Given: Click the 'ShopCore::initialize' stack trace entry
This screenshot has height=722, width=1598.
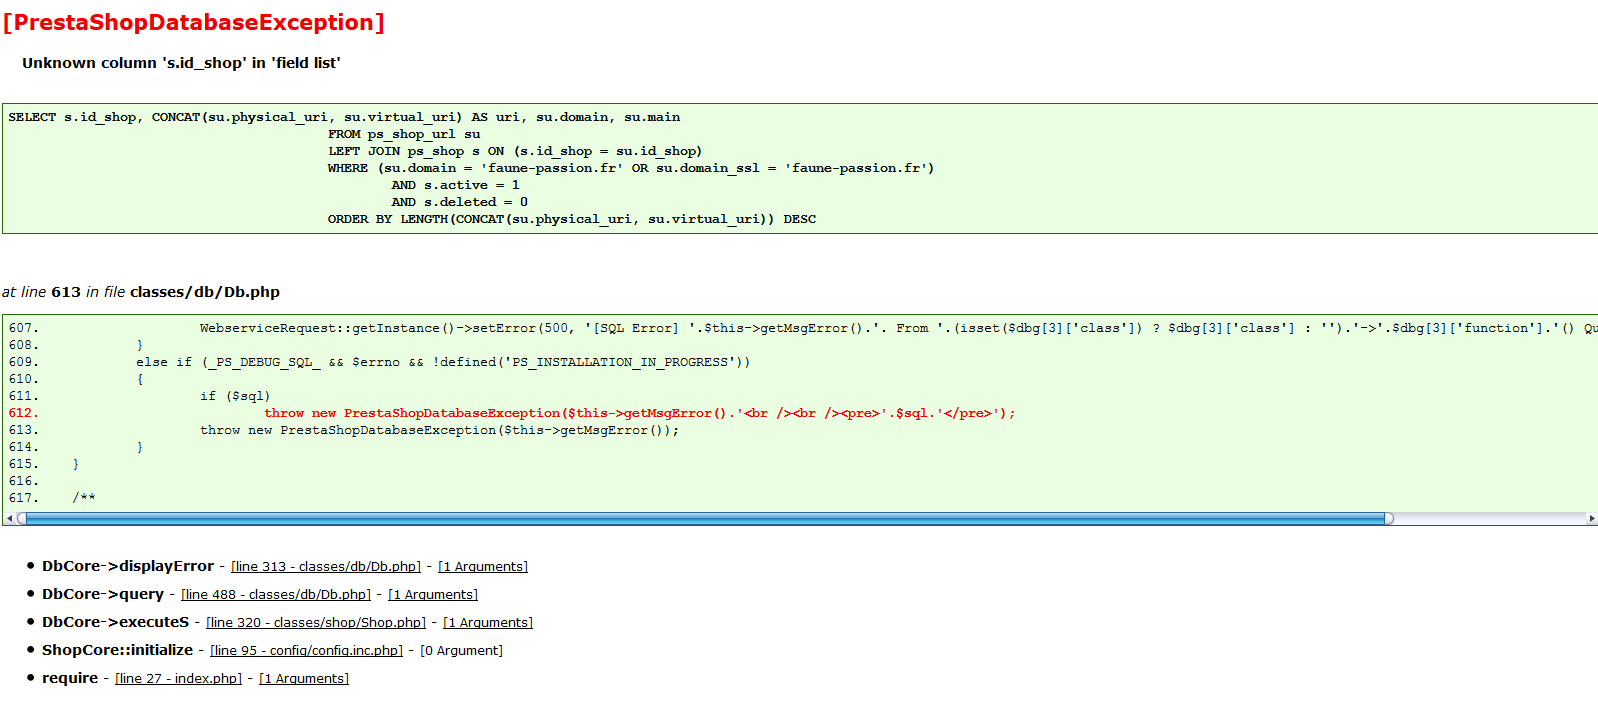Looking at the screenshot, I should 117,650.
